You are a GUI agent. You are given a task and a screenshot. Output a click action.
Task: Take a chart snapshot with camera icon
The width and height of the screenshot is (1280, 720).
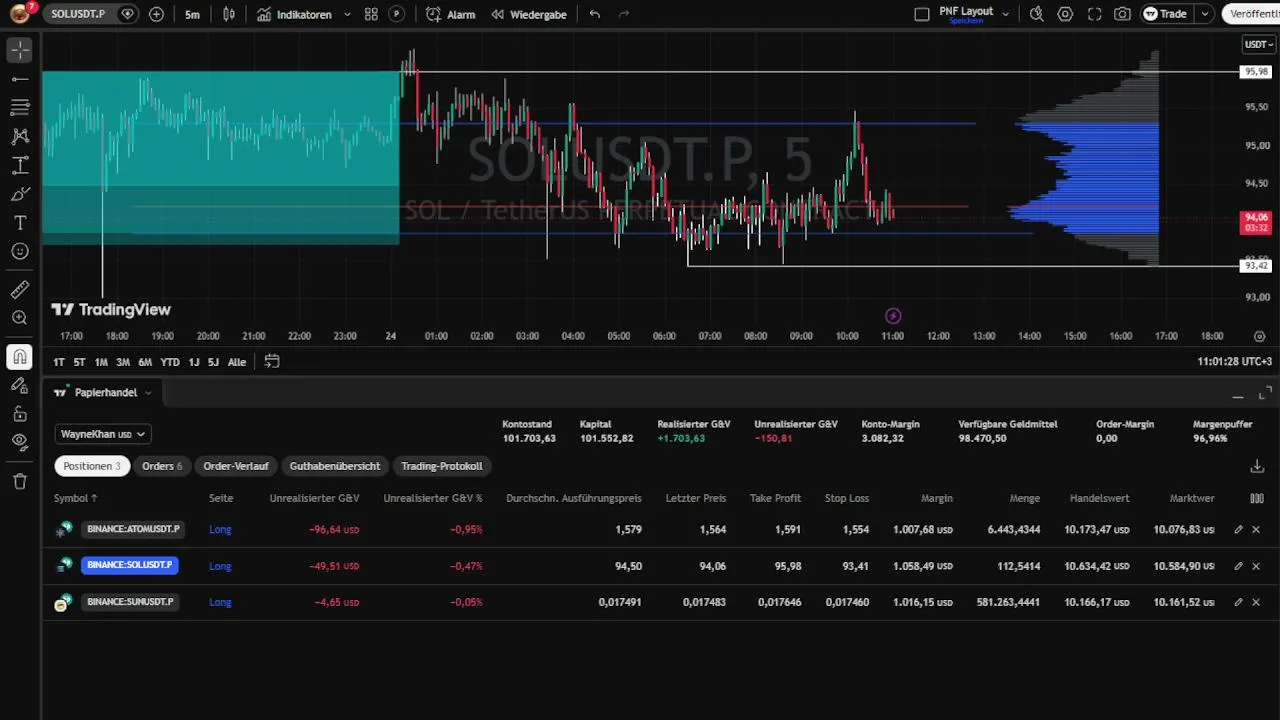pyautogui.click(x=1123, y=14)
